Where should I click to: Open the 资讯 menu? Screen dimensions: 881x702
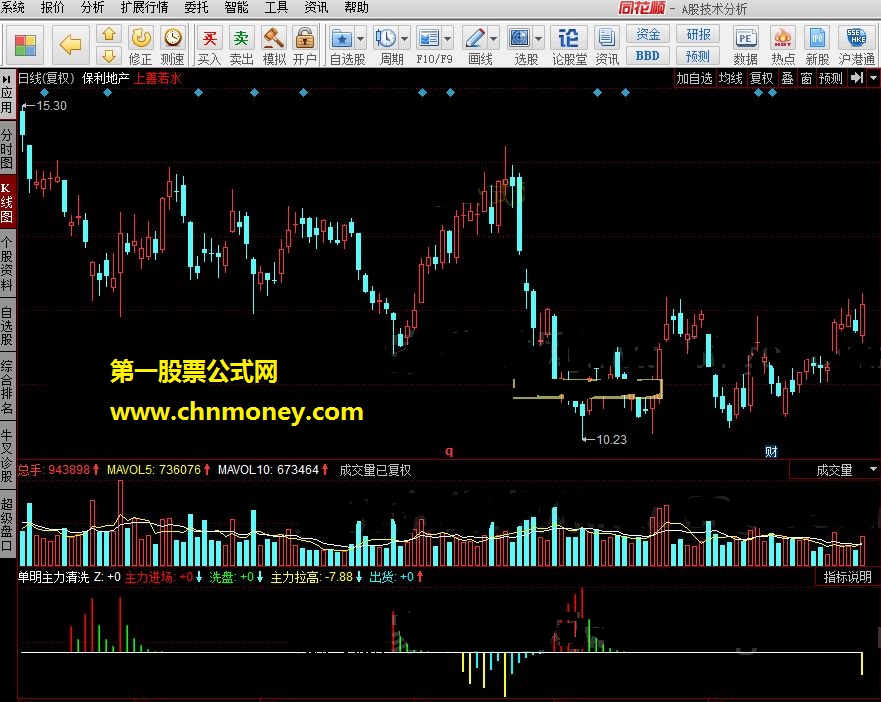(x=316, y=7)
